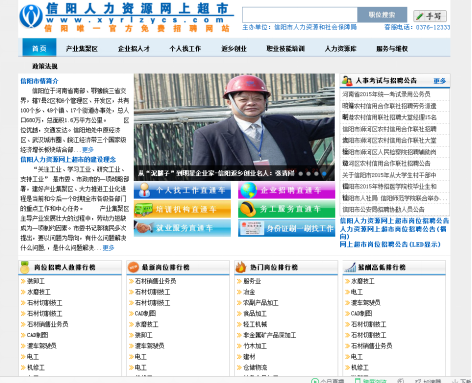Focus the job search text field
Image resolution: width=472 pixels, height=383 pixels.
[300, 15]
